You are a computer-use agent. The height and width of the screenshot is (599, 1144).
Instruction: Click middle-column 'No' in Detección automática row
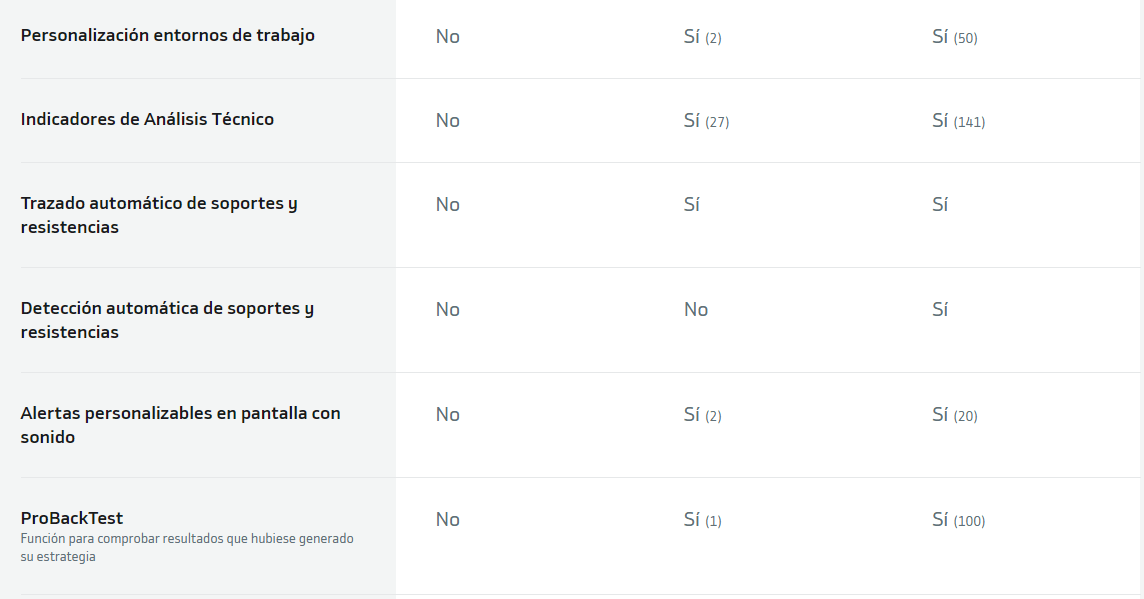[696, 310]
